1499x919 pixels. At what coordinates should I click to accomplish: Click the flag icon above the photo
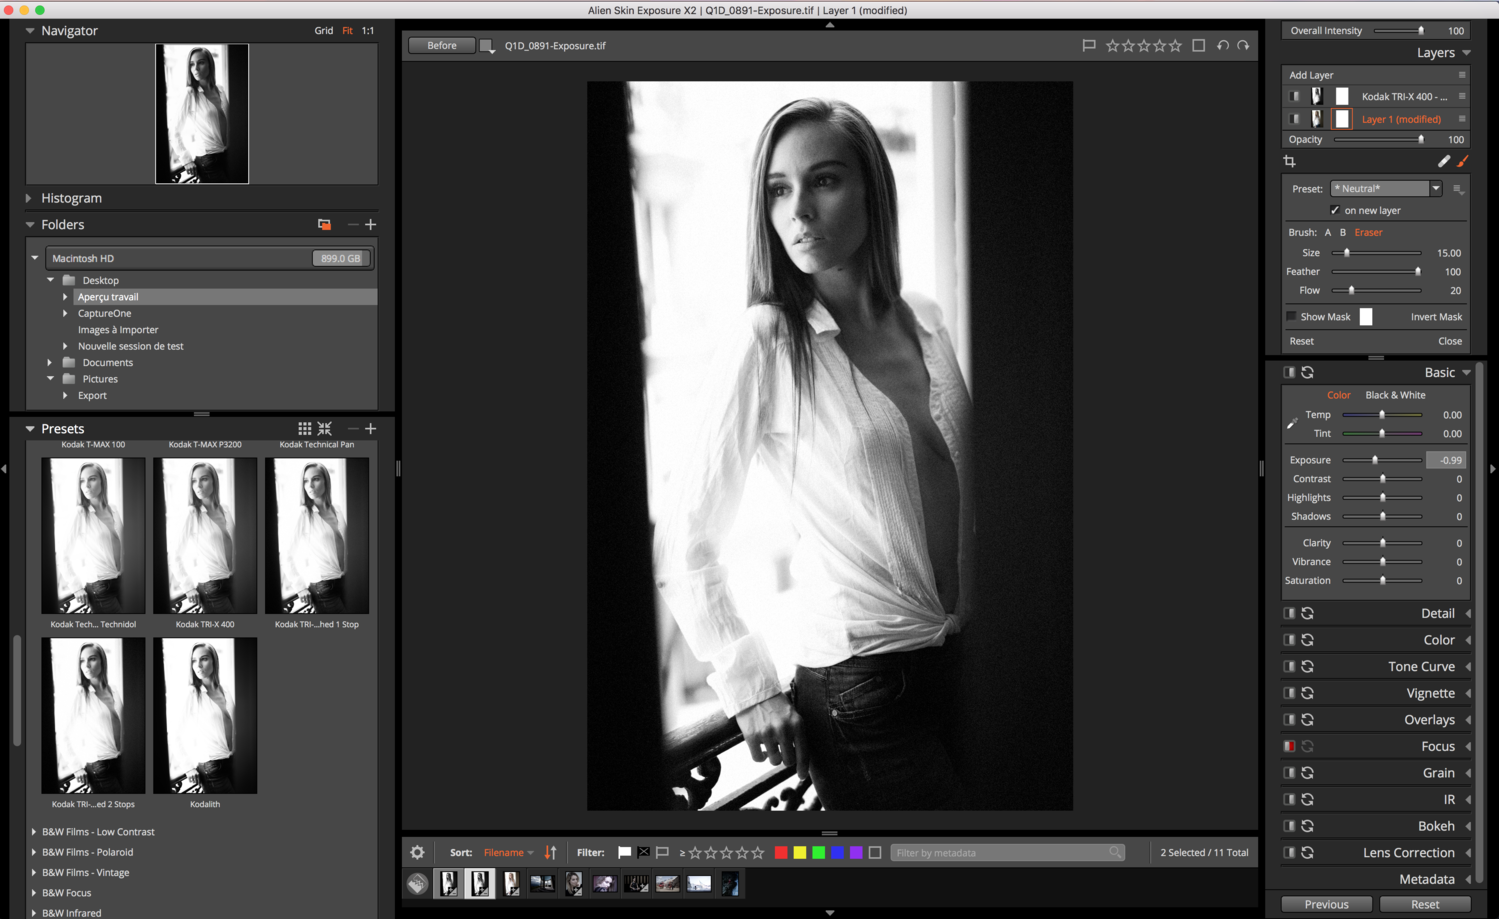1089,46
